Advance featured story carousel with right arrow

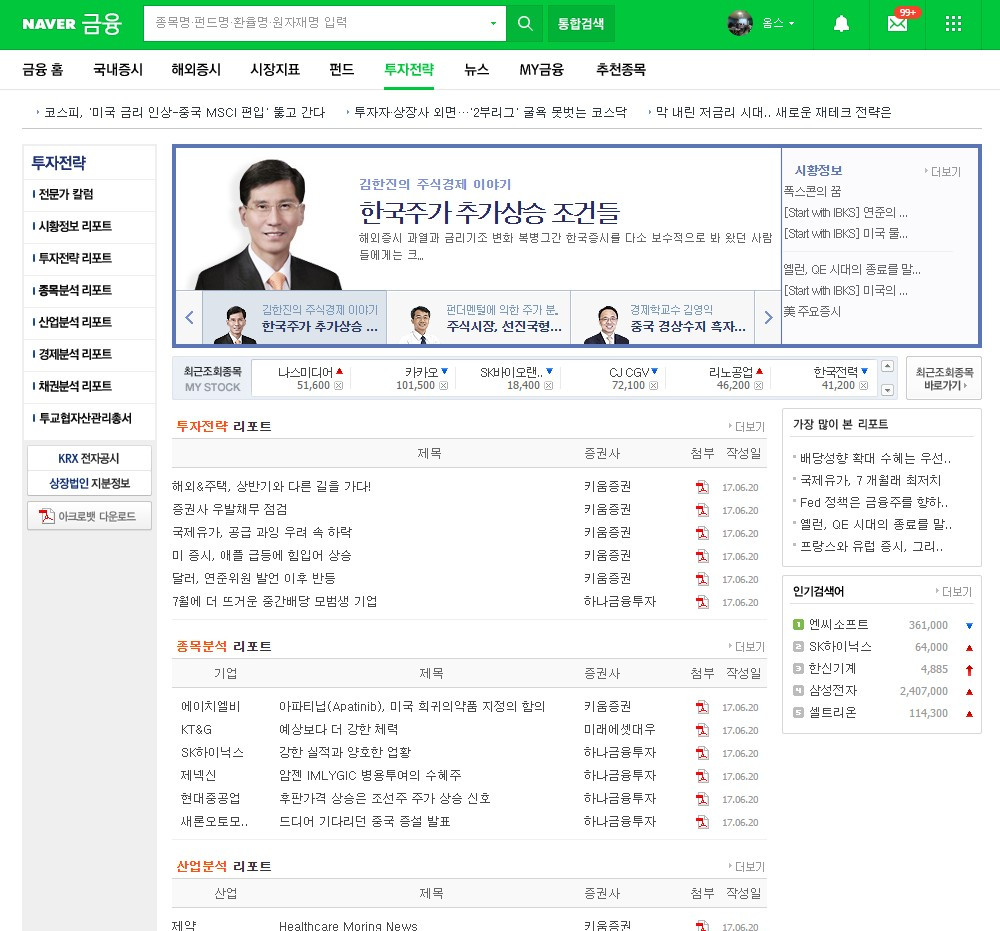pos(769,316)
